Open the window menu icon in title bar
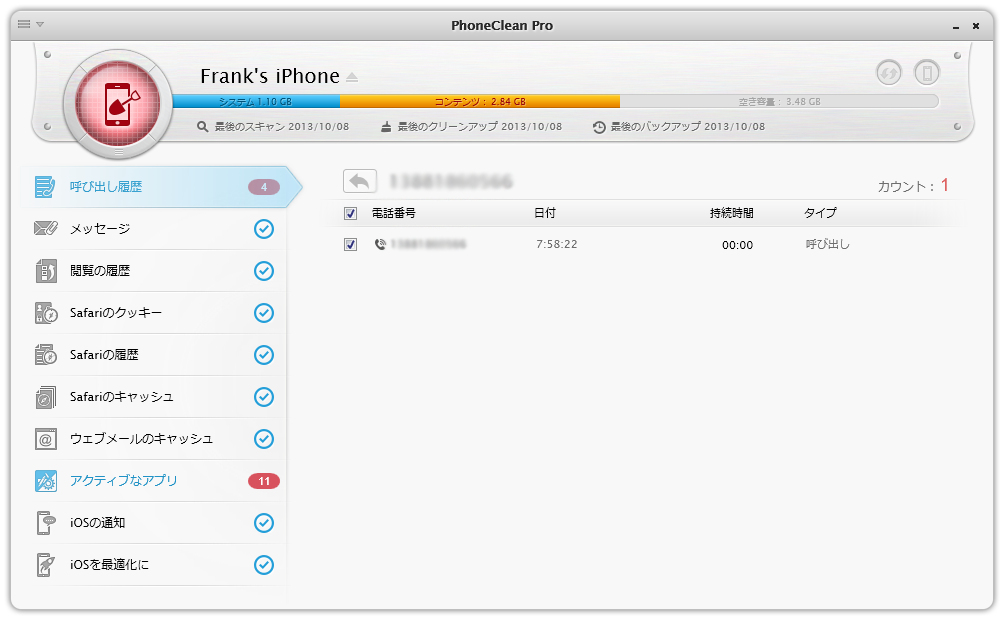The height and width of the screenshot is (620, 1004). 24,24
